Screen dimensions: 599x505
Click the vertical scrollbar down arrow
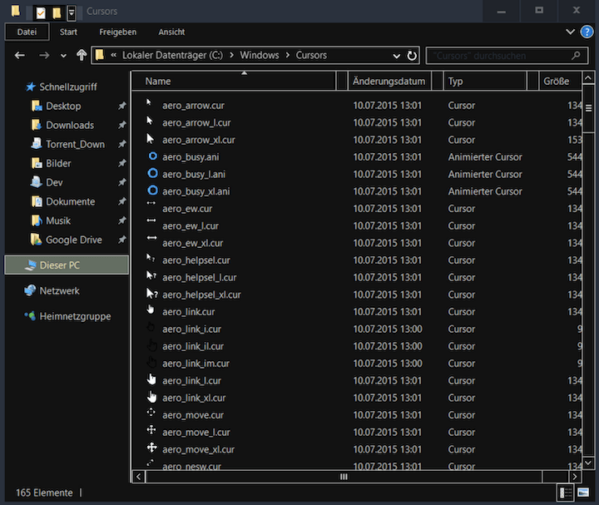(588, 463)
